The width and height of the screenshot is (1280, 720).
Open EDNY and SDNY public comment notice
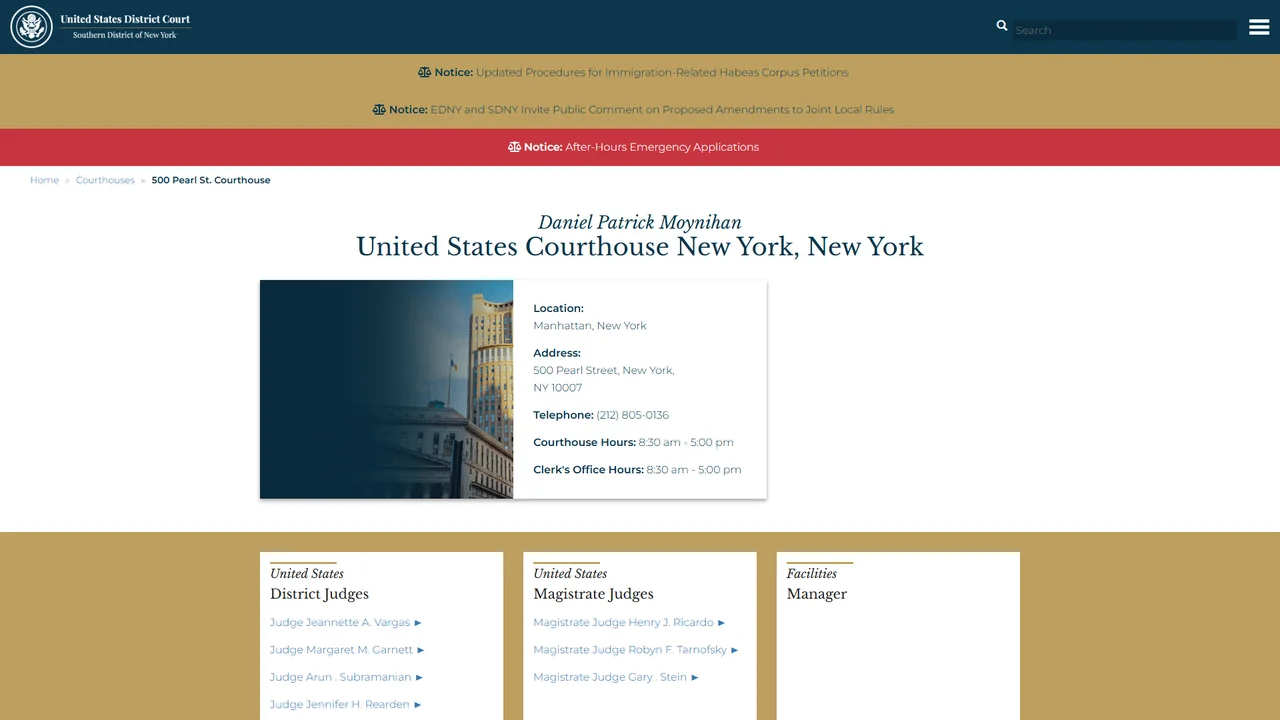click(662, 109)
